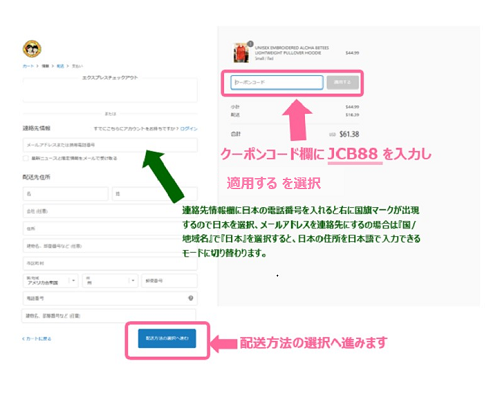
Task: Open the hoodie product thumbnail
Action: point(241,53)
